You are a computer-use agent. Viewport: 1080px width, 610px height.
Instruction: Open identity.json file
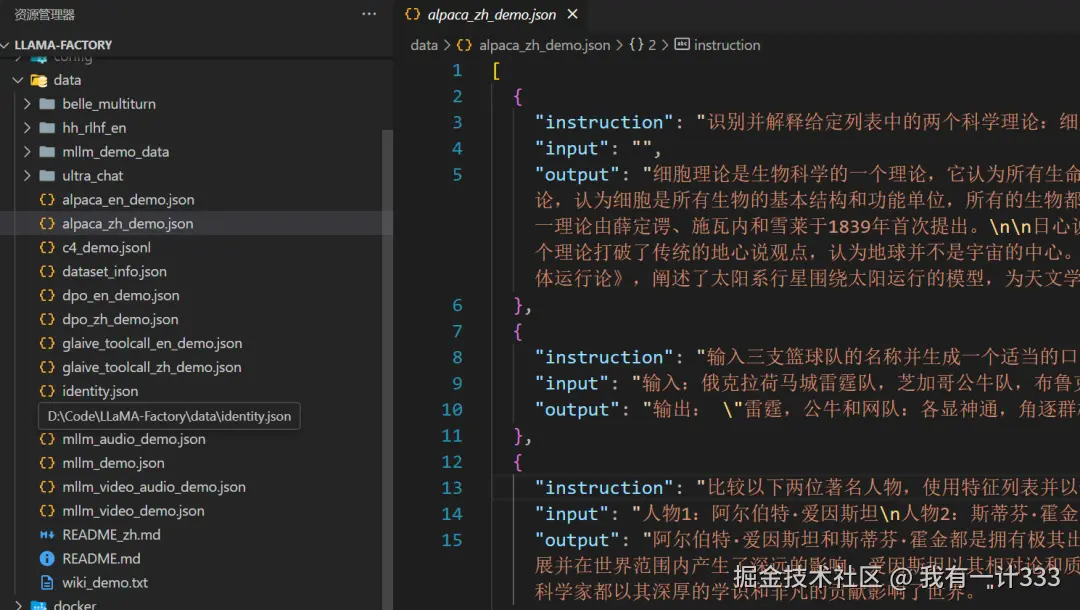100,391
